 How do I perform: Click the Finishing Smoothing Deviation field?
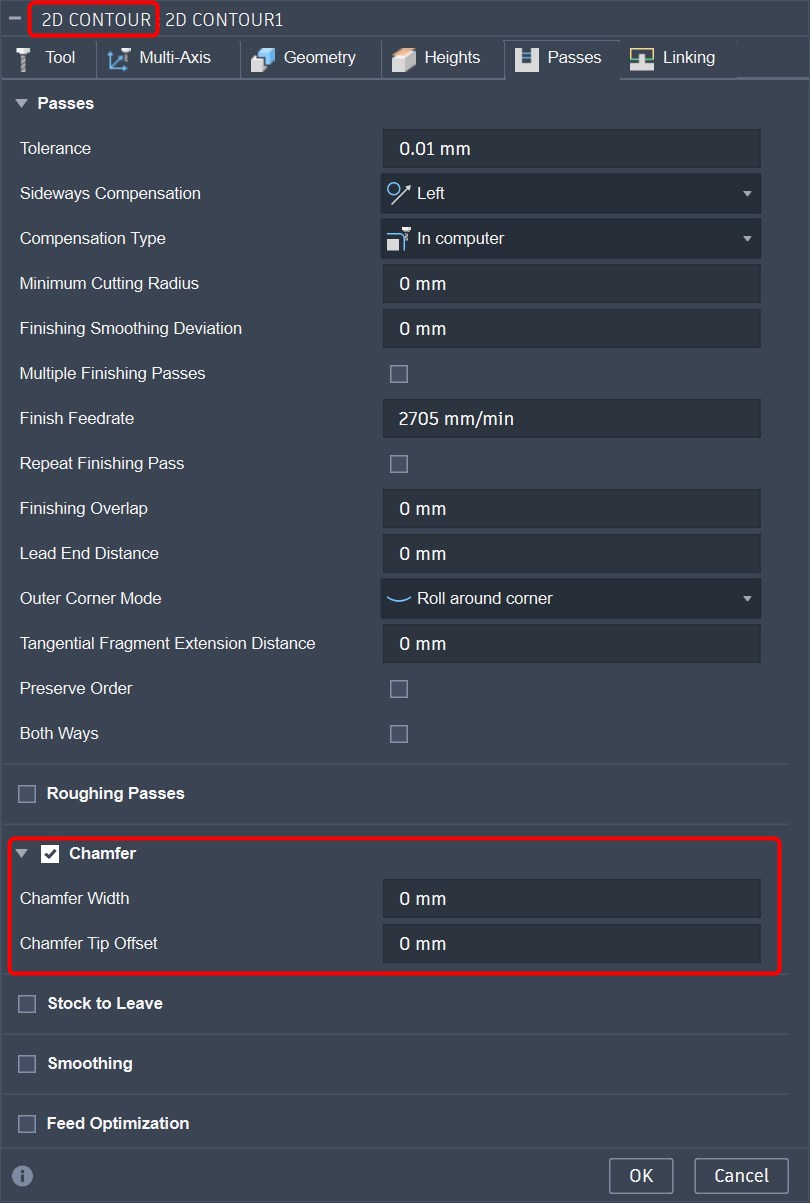[x=571, y=328]
